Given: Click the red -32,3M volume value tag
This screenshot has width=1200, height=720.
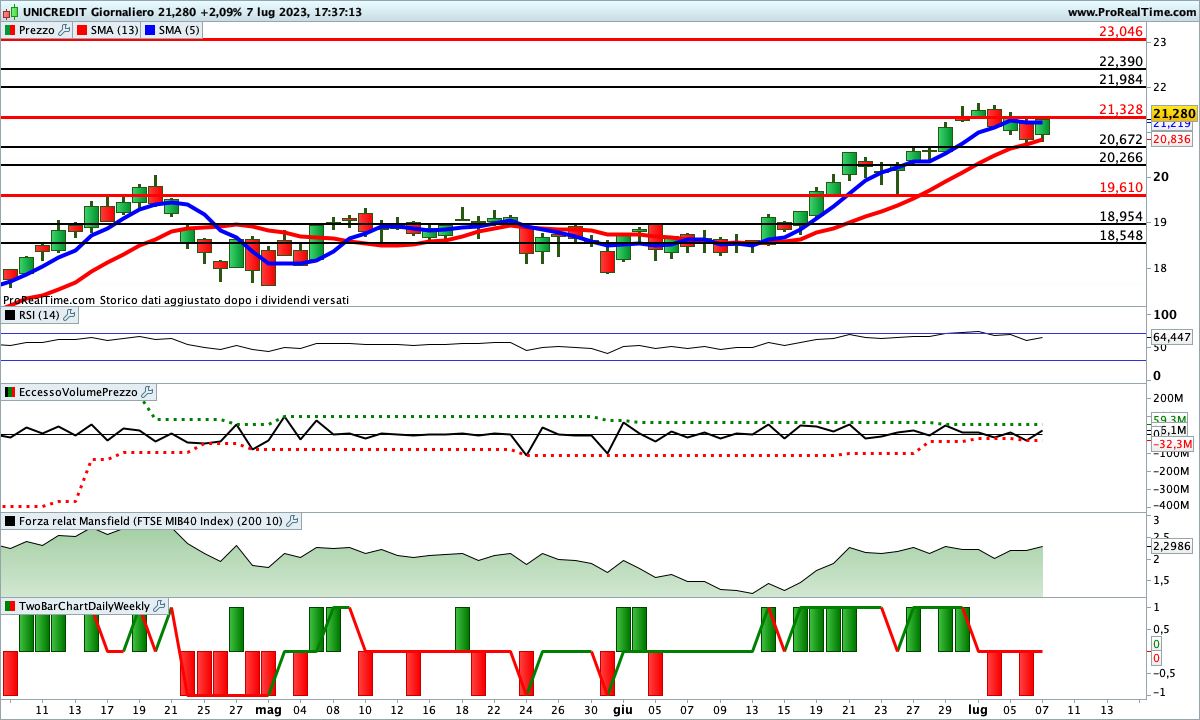Looking at the screenshot, I should [x=1171, y=444].
